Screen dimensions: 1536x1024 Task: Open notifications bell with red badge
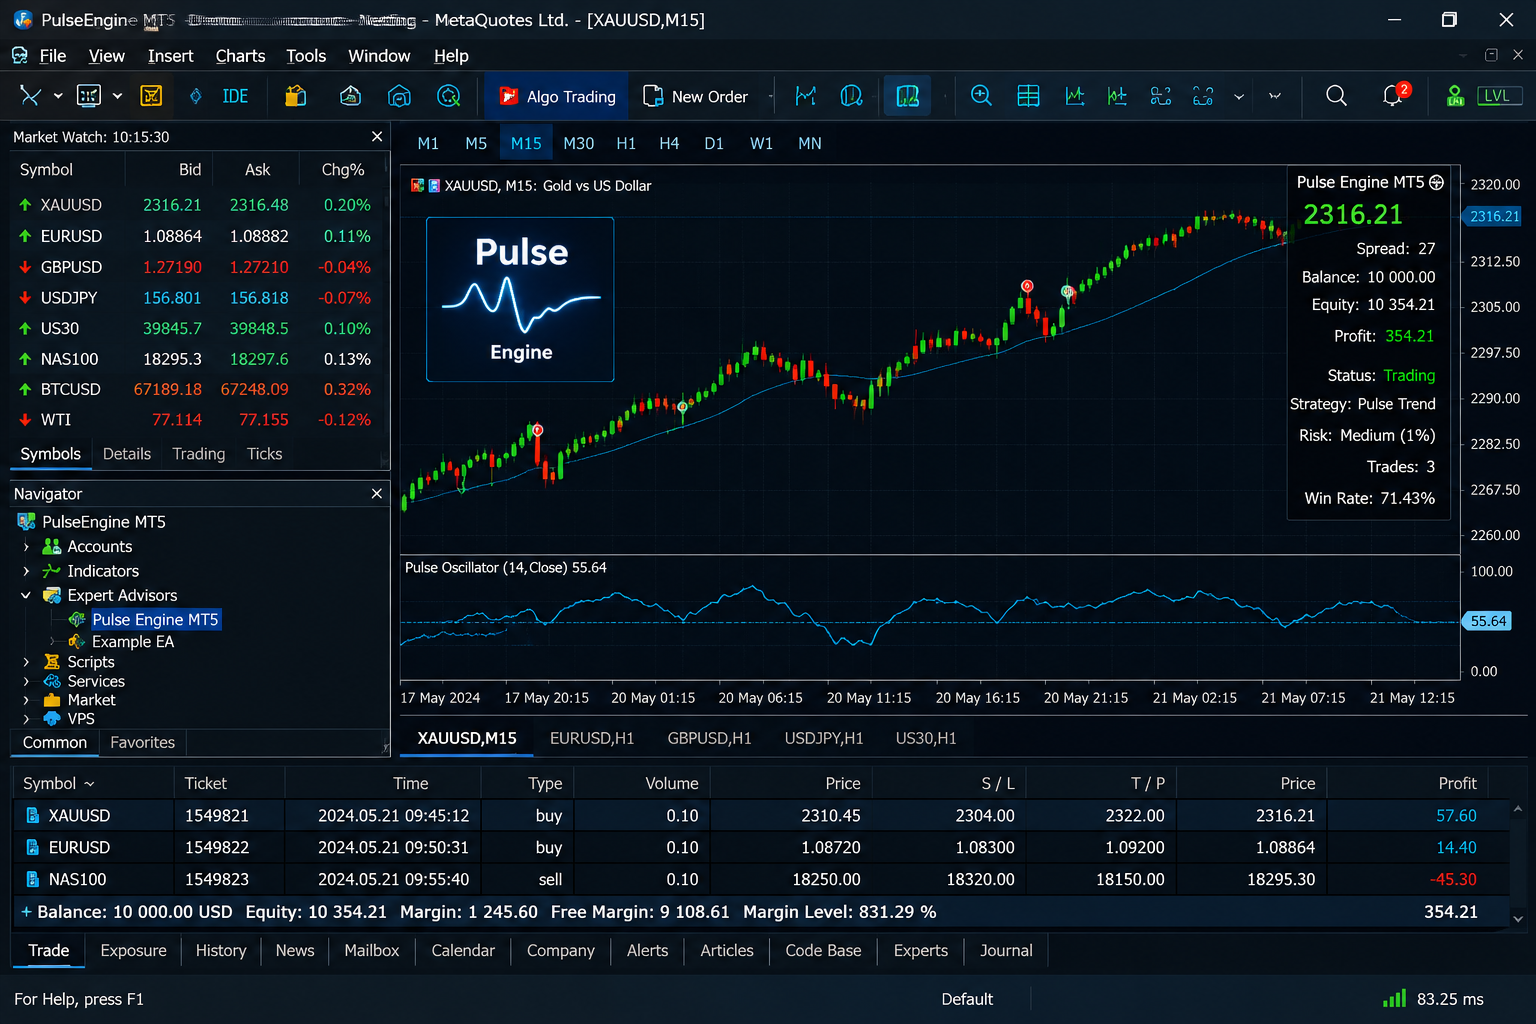tap(1393, 96)
